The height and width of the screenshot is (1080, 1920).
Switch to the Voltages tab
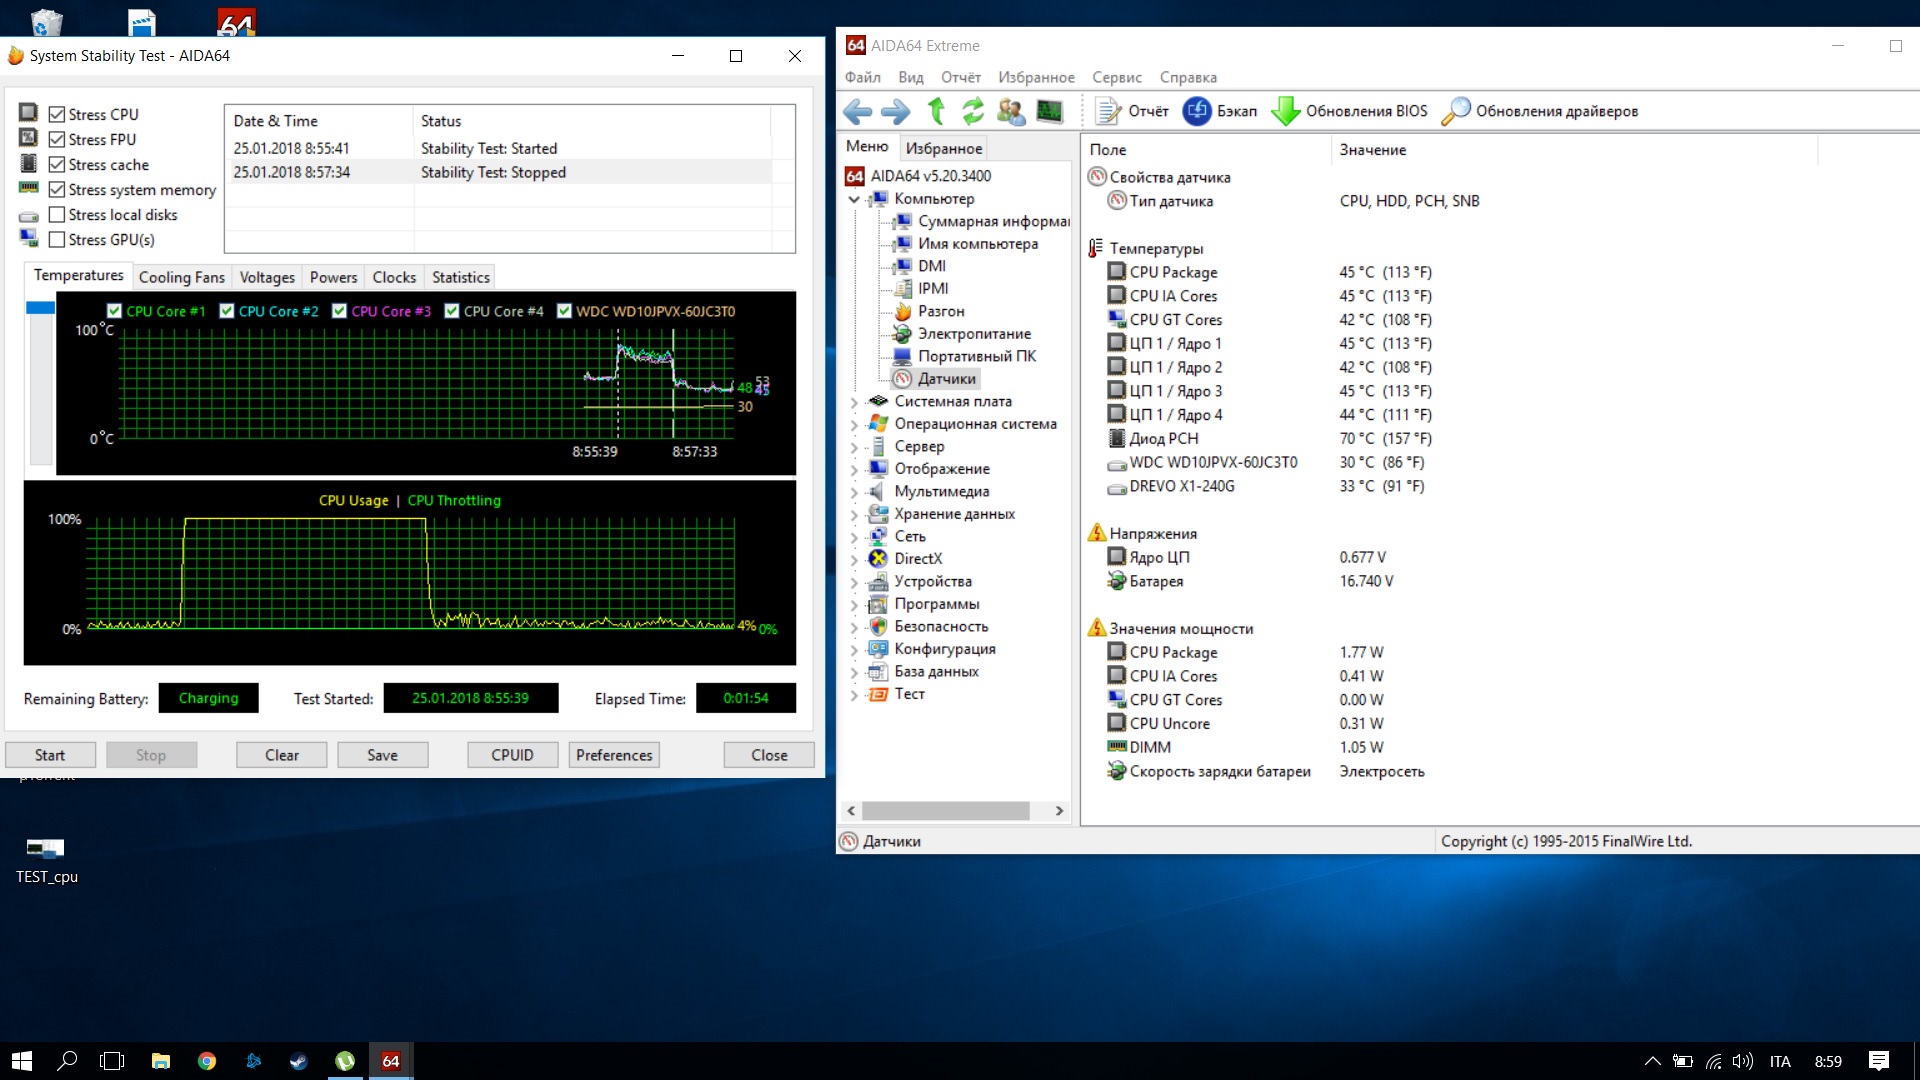267,277
